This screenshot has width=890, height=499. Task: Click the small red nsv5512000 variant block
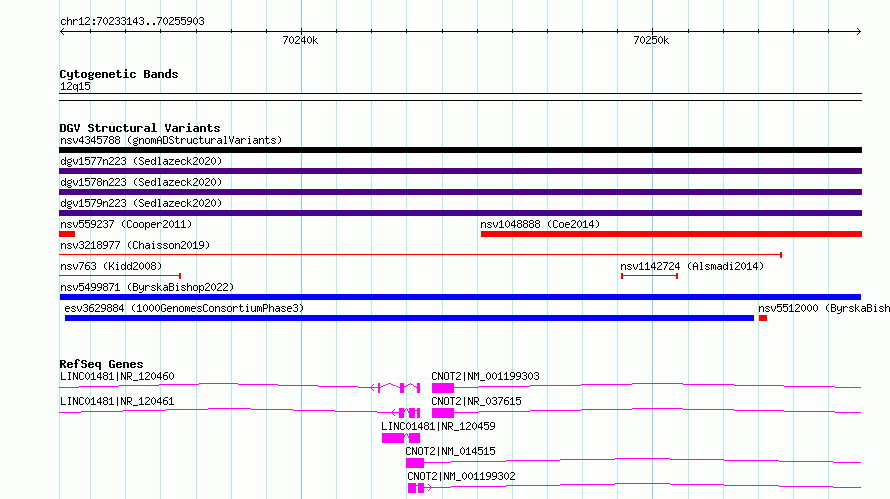(x=763, y=318)
